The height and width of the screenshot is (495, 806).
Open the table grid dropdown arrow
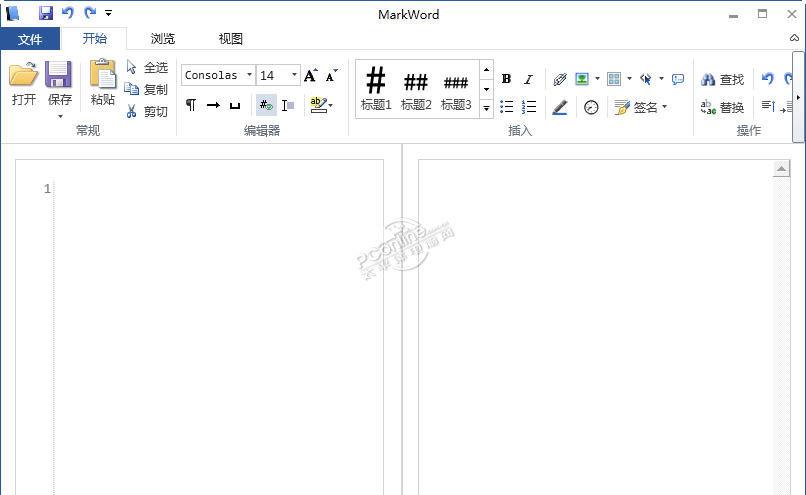(x=630, y=79)
